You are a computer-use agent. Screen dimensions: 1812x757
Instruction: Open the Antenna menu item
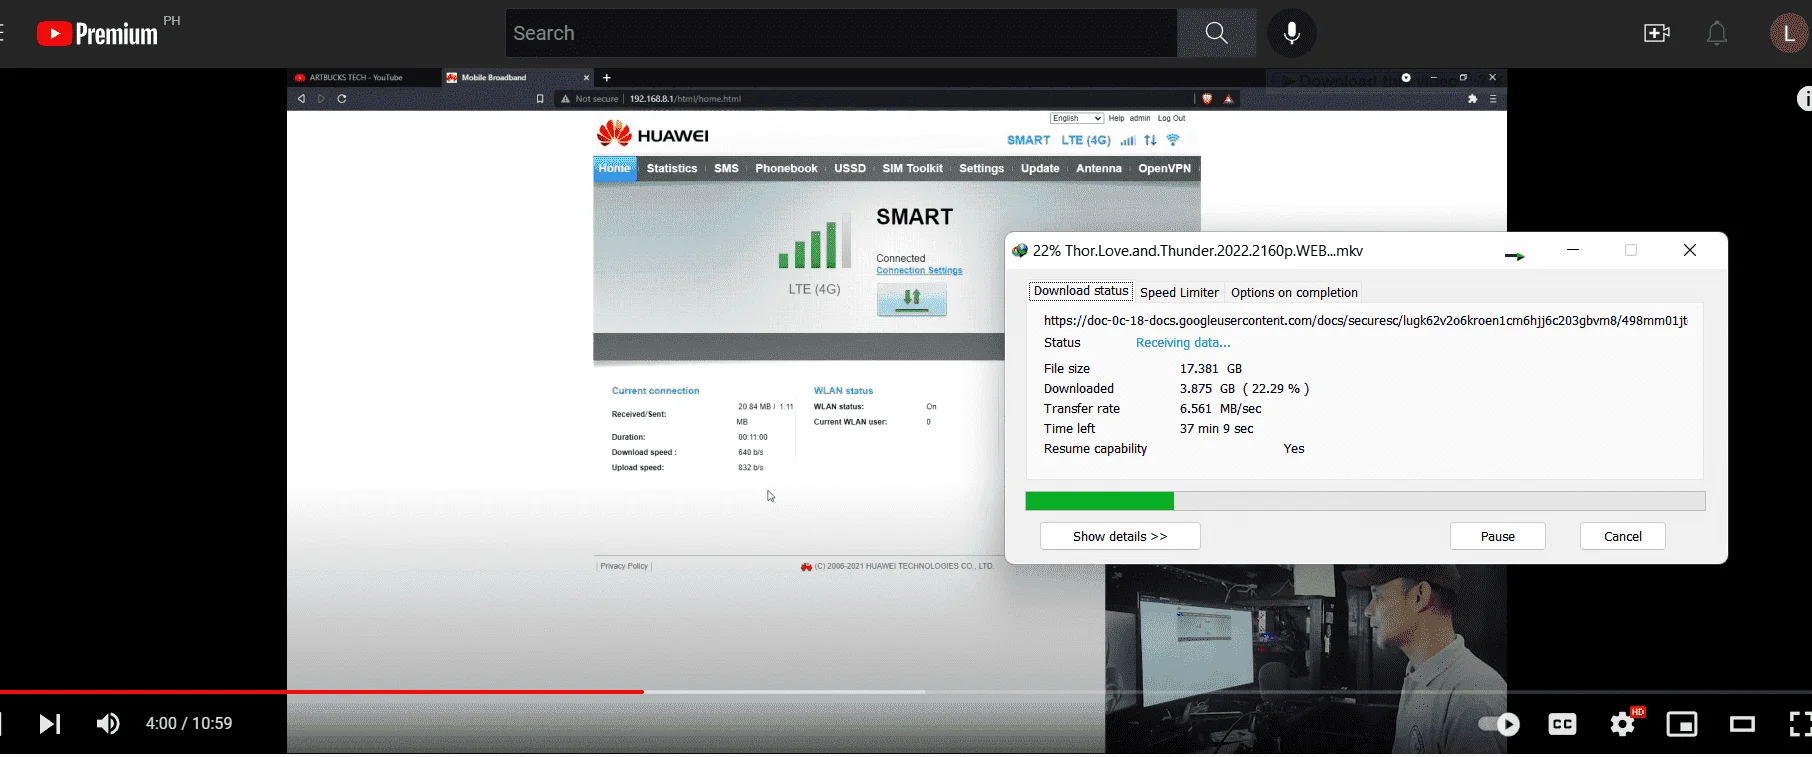coord(1098,168)
